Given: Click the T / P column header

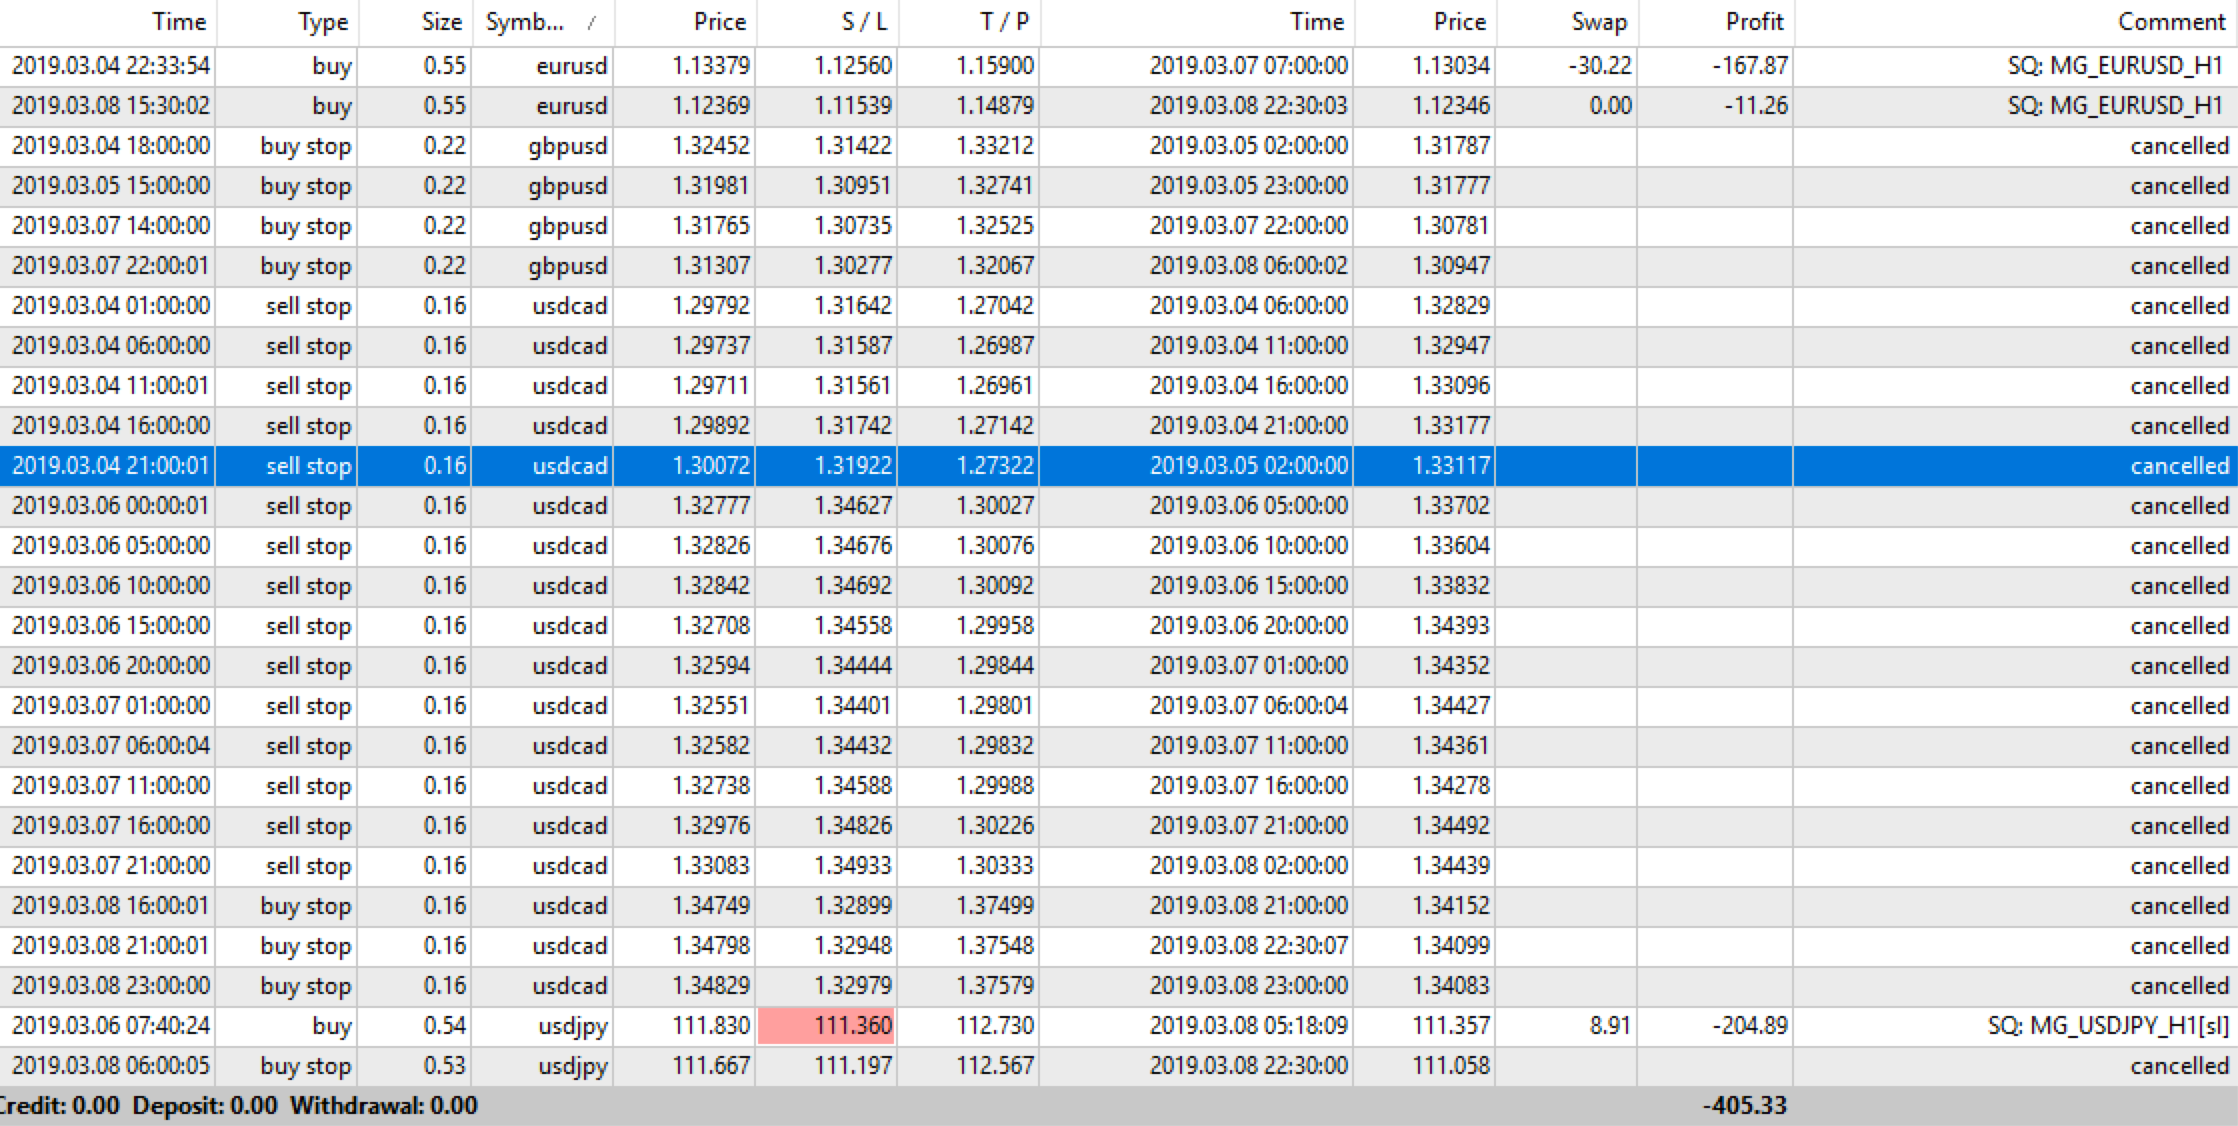Looking at the screenshot, I should pyautogui.click(x=1004, y=22).
